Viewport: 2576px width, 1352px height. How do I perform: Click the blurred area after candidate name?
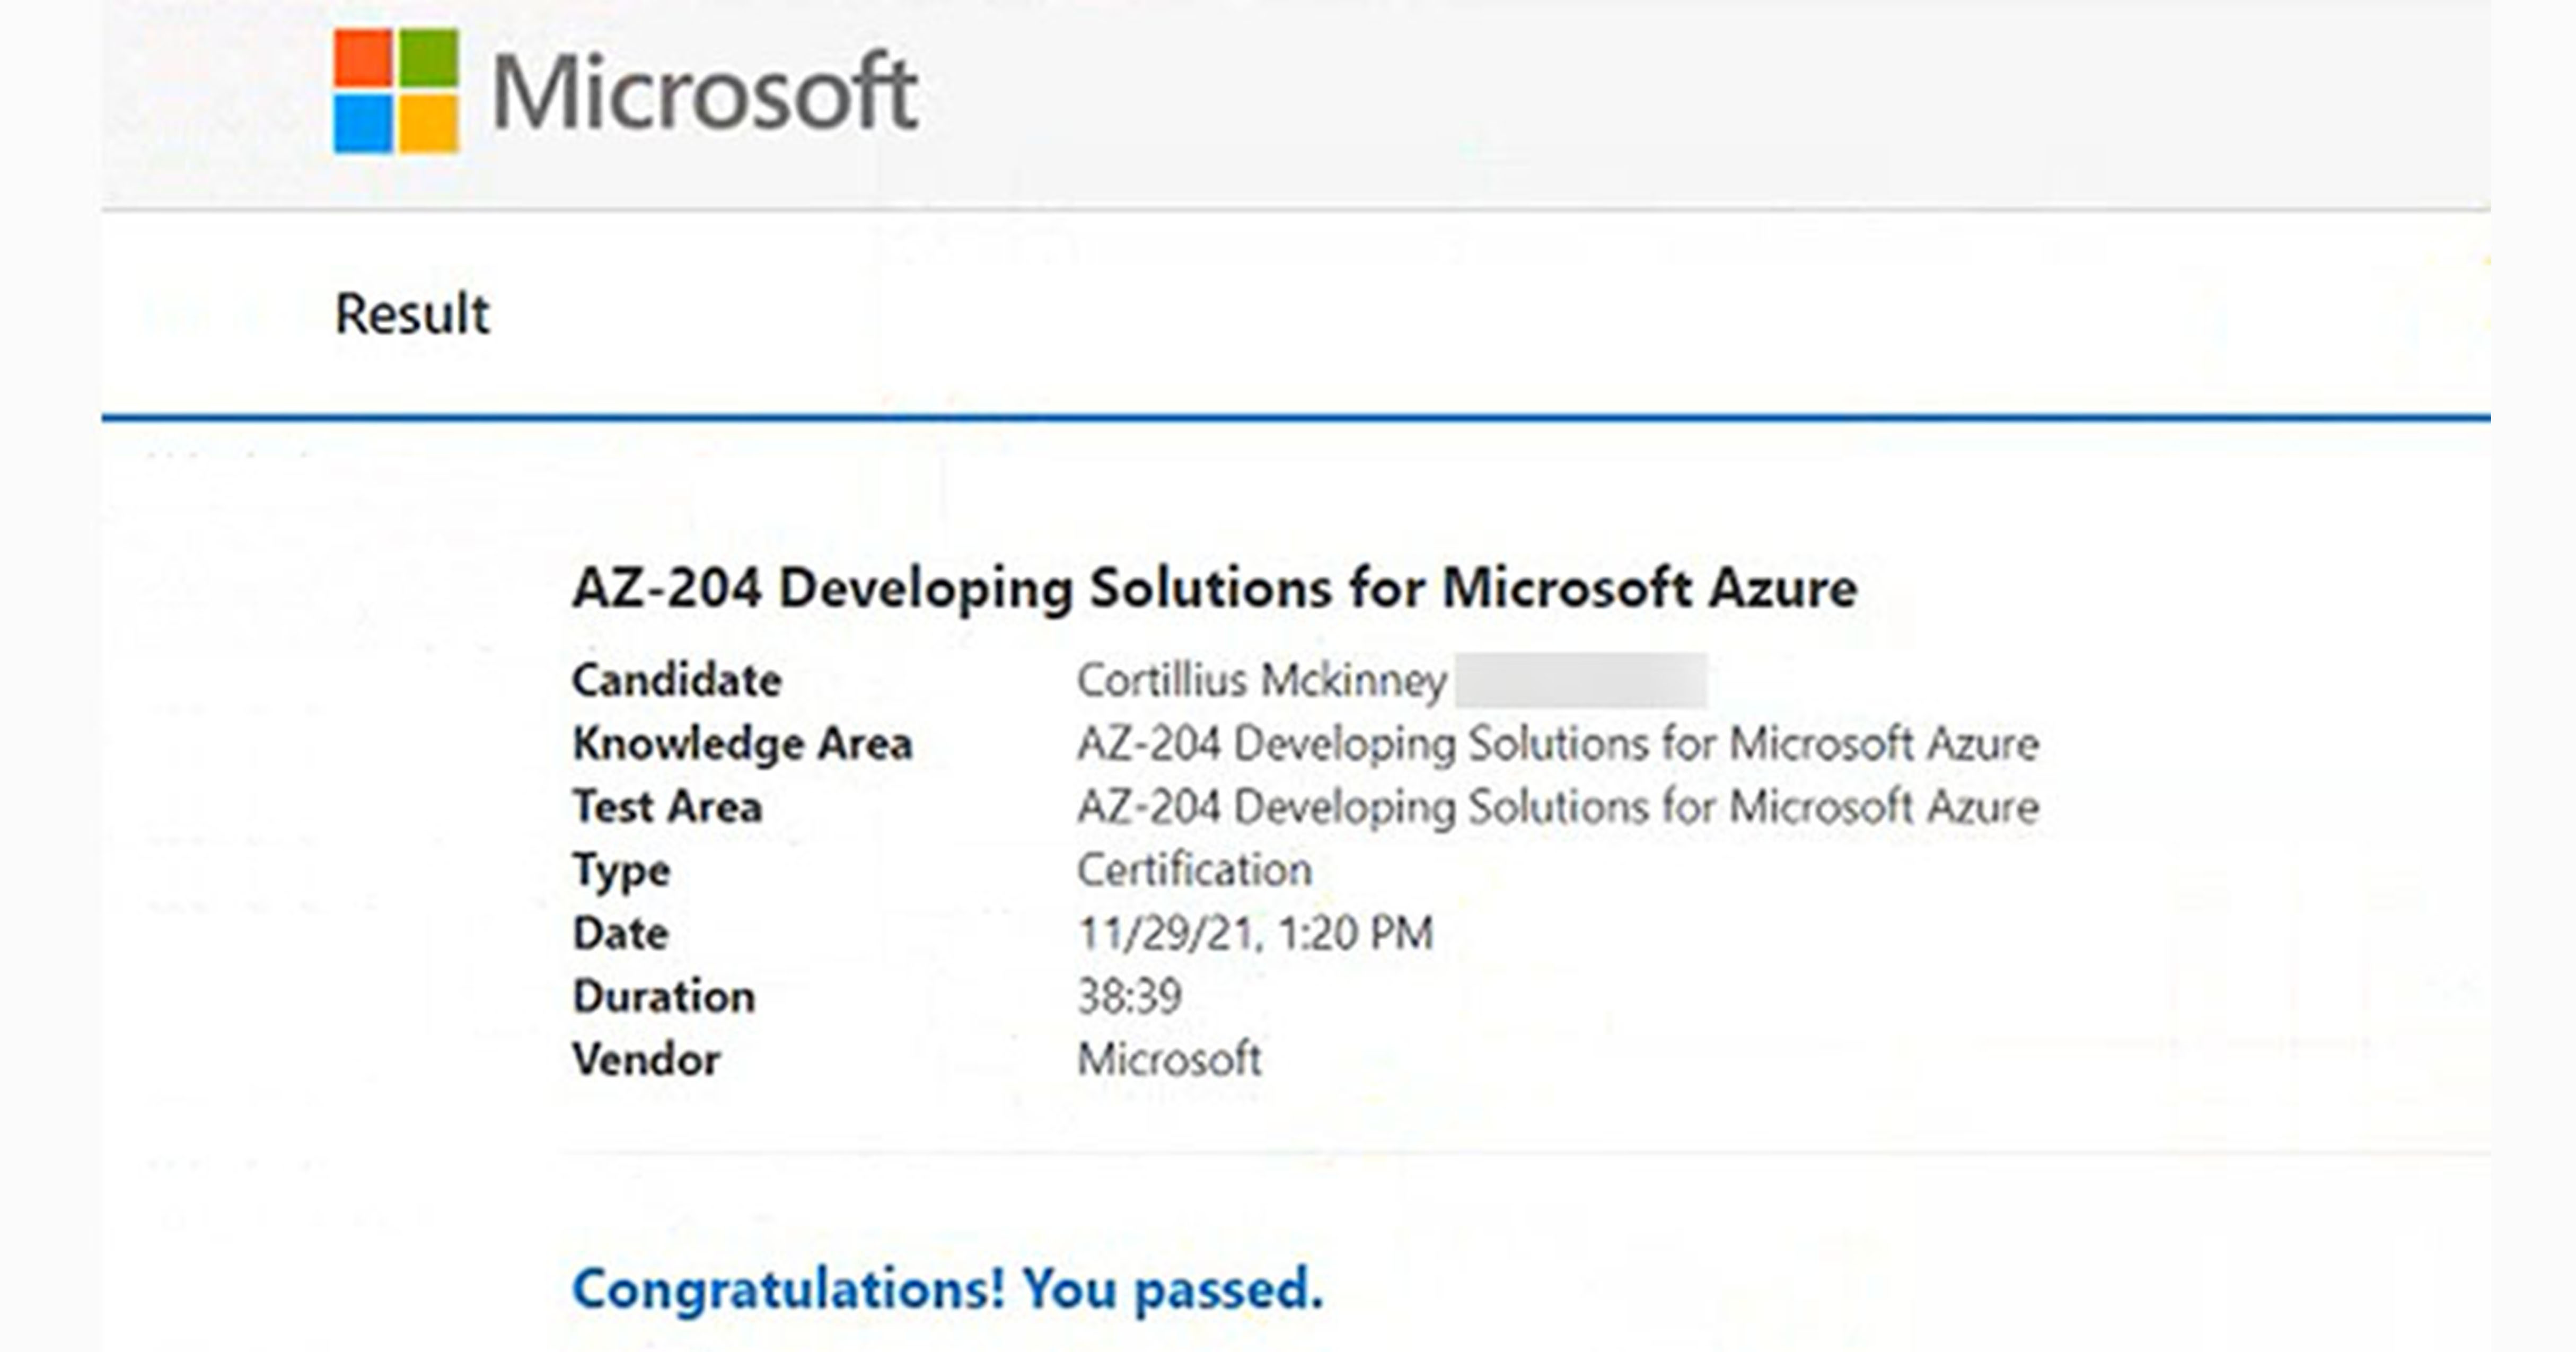pos(1580,681)
